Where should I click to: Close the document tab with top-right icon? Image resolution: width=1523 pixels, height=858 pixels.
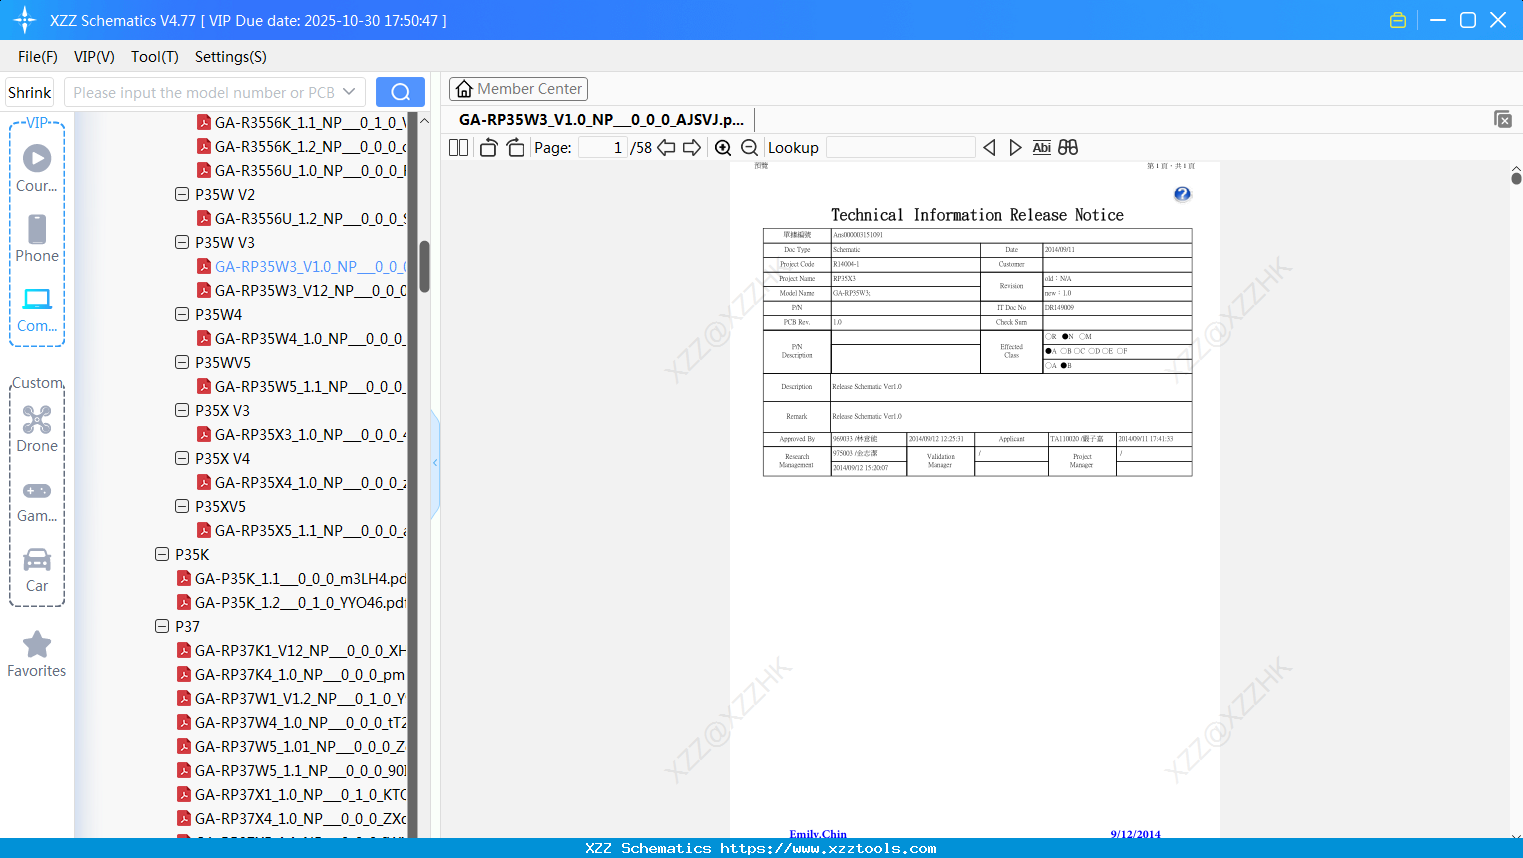(1502, 119)
